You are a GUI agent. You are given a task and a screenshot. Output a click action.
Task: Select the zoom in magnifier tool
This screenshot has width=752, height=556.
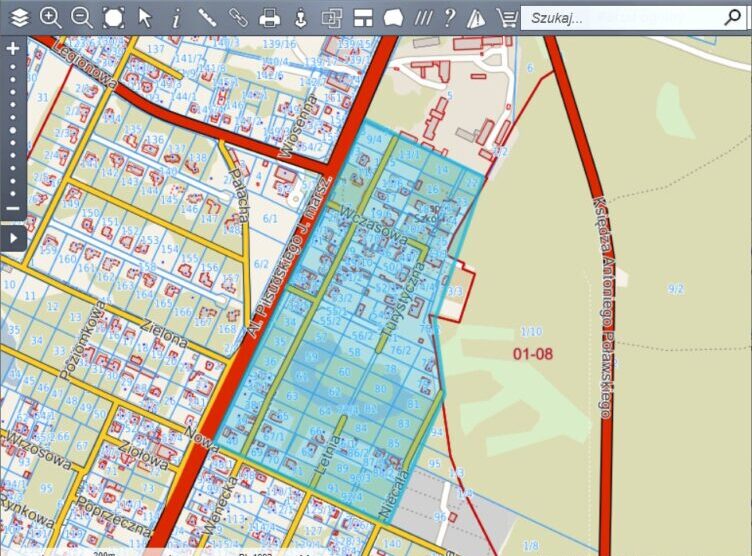coord(50,17)
